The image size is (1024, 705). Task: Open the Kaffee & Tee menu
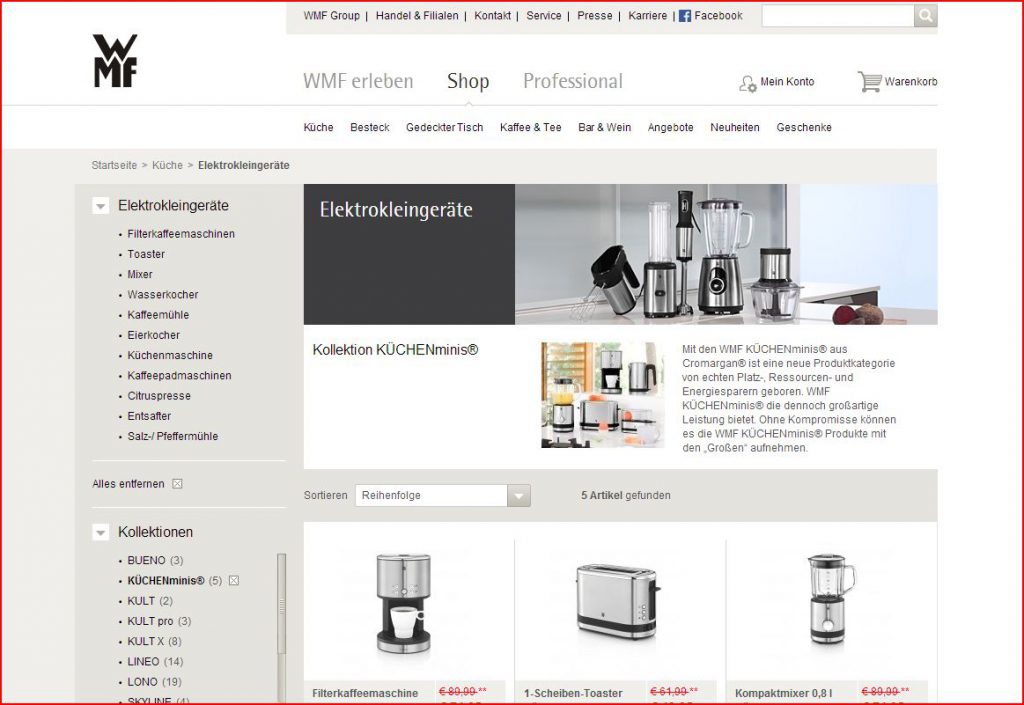(530, 128)
